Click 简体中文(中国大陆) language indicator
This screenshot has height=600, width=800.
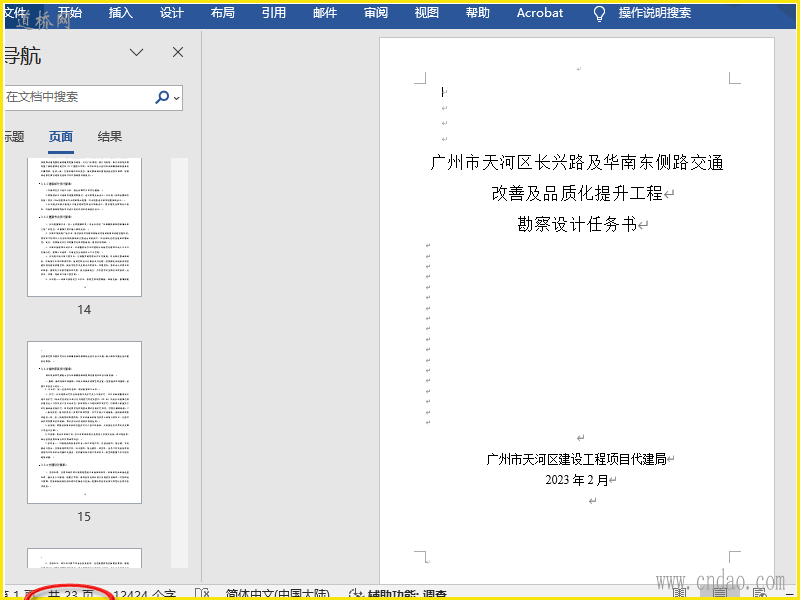278,595
